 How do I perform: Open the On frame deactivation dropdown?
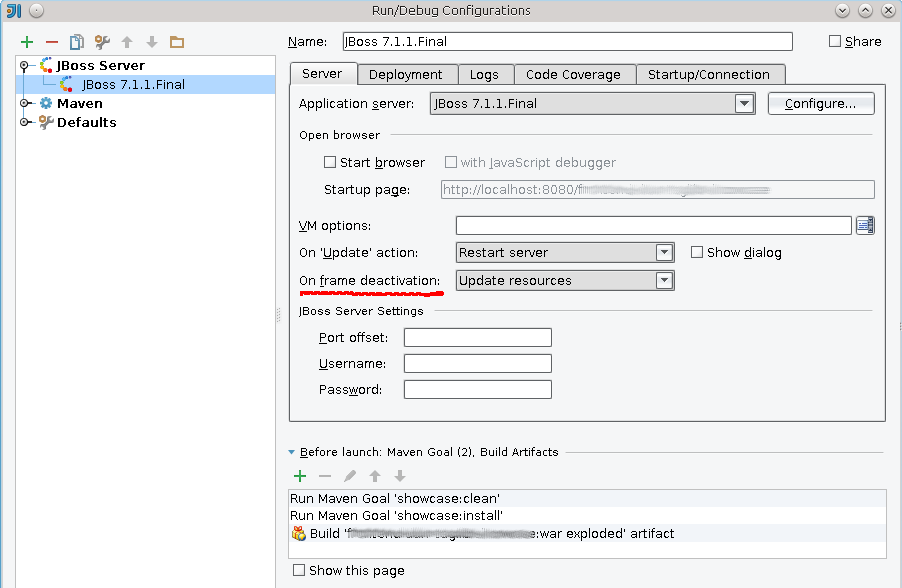[x=664, y=280]
